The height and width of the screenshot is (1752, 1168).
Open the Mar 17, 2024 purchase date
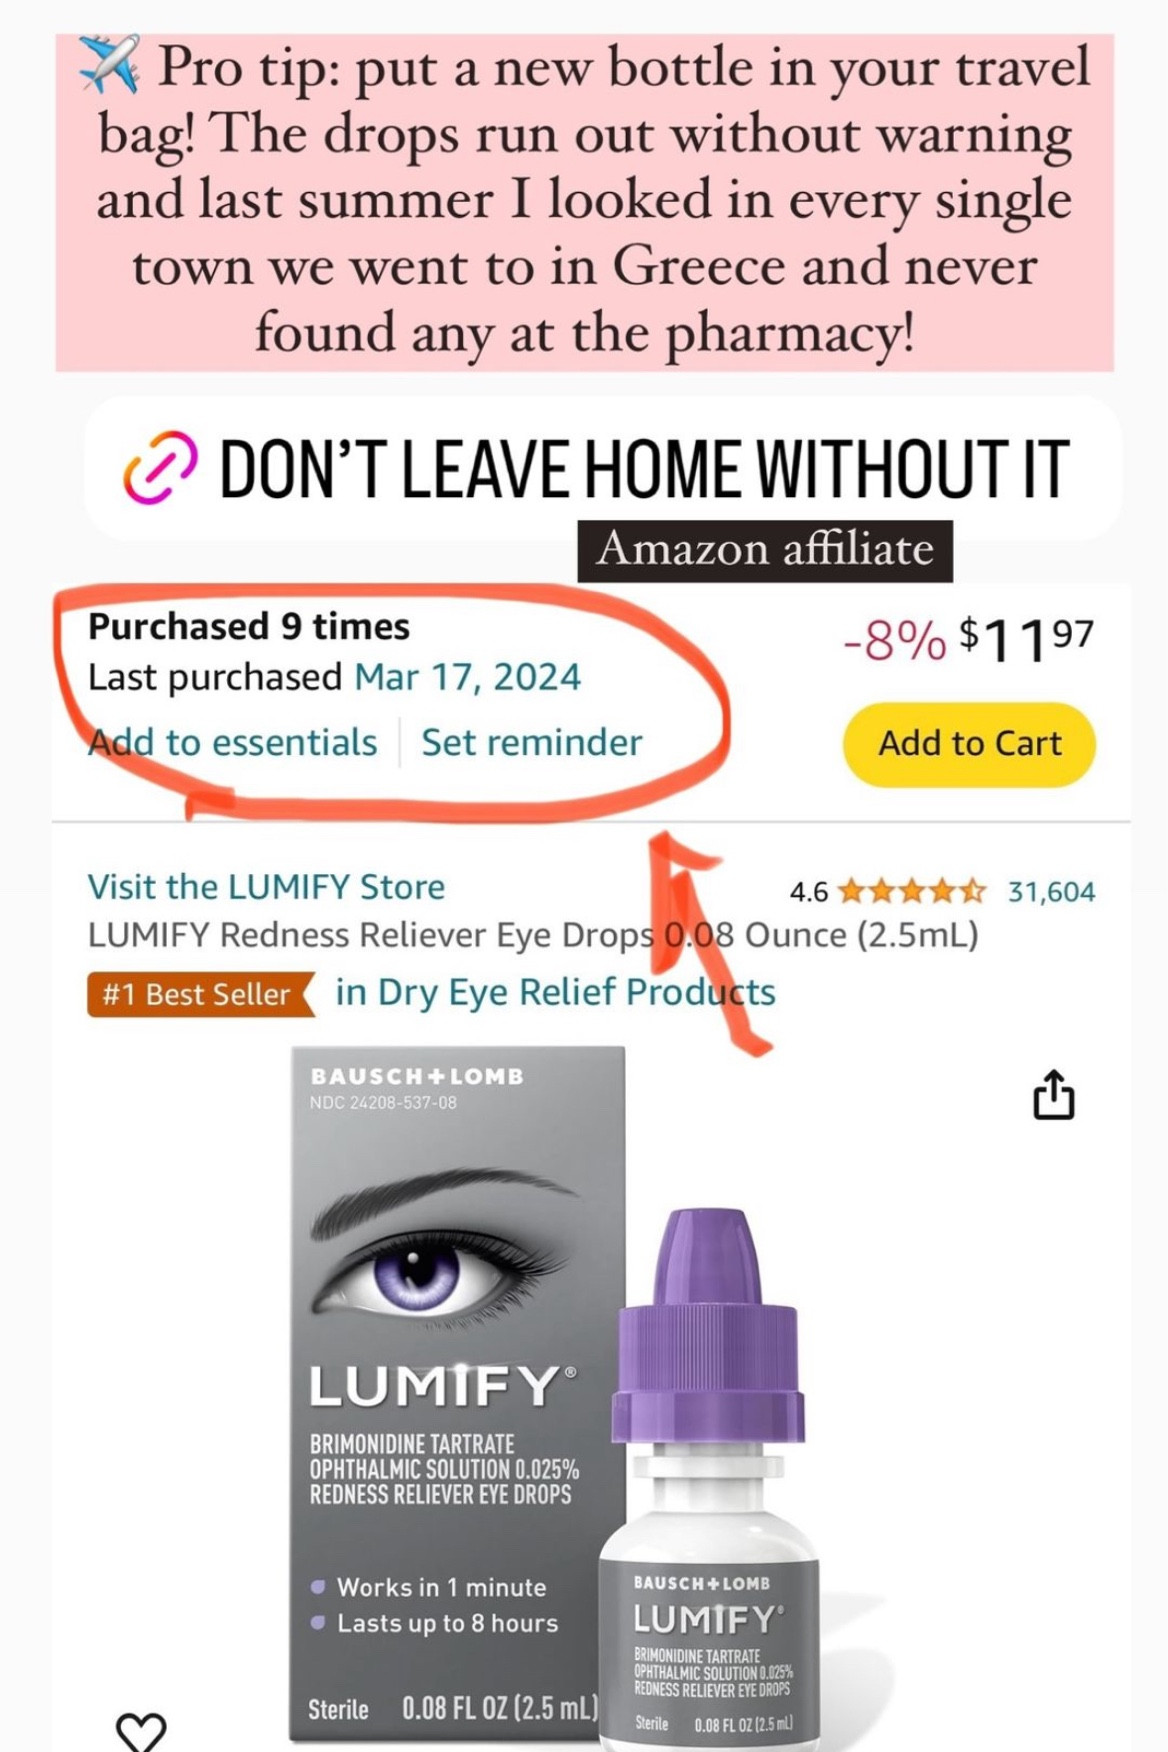[x=467, y=677]
